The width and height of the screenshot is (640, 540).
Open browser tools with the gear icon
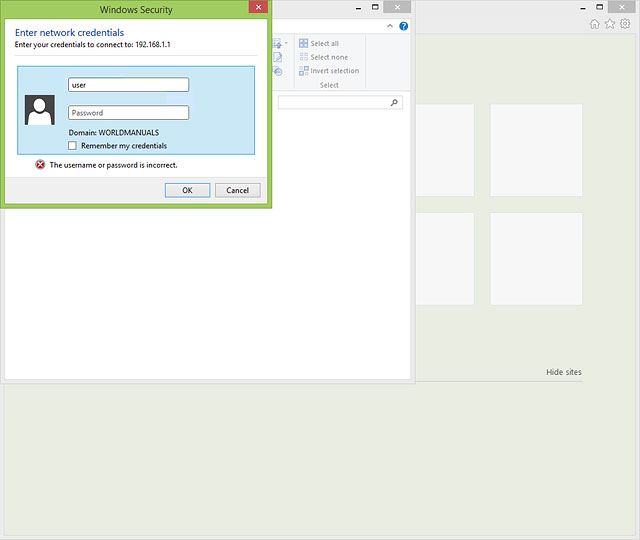(625, 24)
